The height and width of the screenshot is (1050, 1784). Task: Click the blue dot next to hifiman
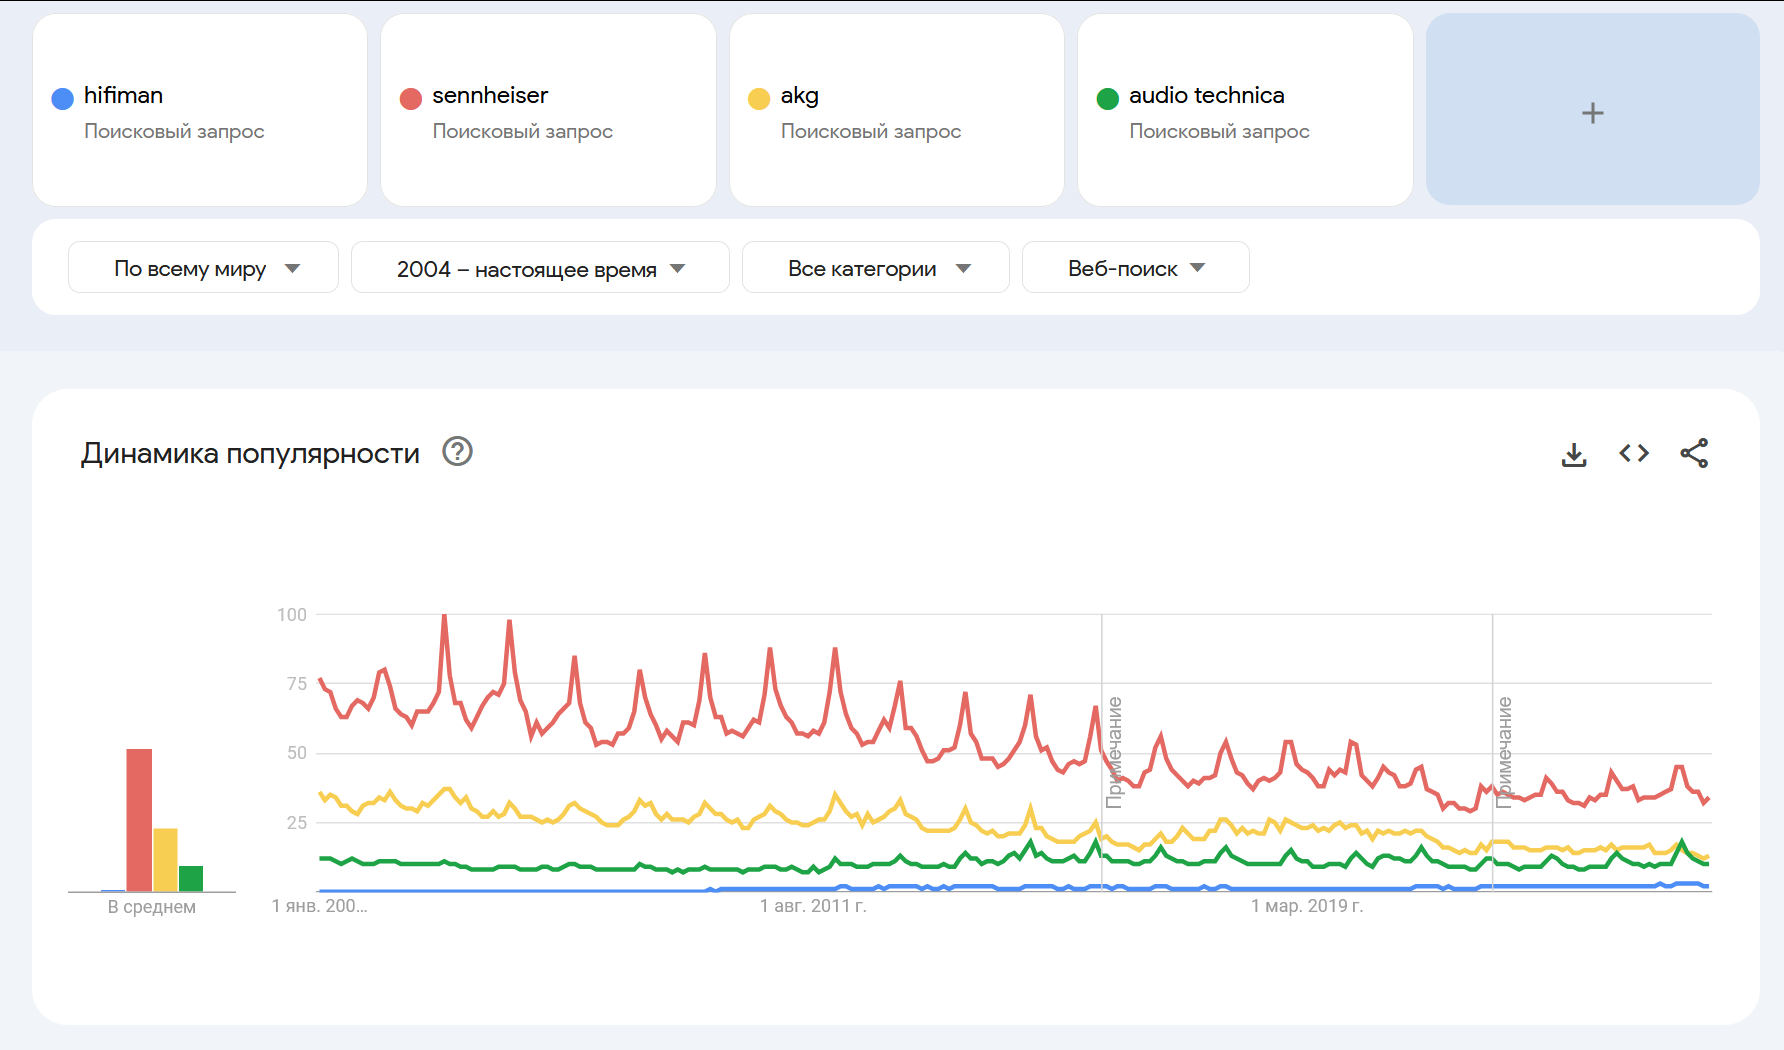(x=62, y=98)
